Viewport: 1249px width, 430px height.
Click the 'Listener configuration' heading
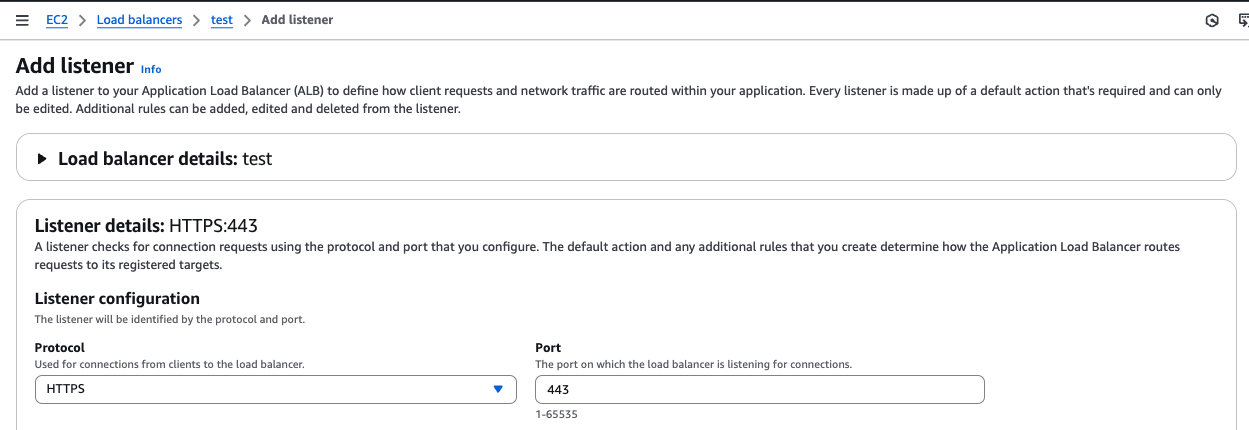tap(117, 298)
